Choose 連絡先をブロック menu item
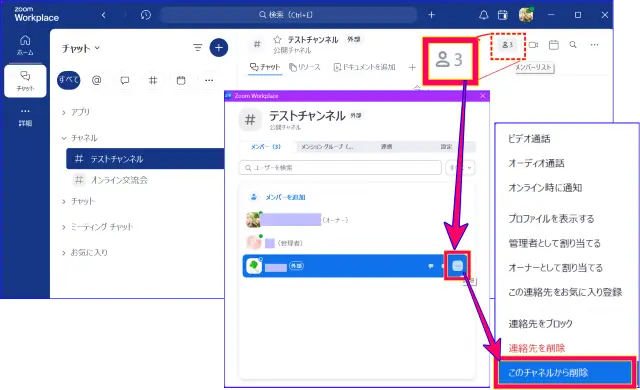Image resolution: width=640 pixels, height=390 pixels. [x=540, y=324]
